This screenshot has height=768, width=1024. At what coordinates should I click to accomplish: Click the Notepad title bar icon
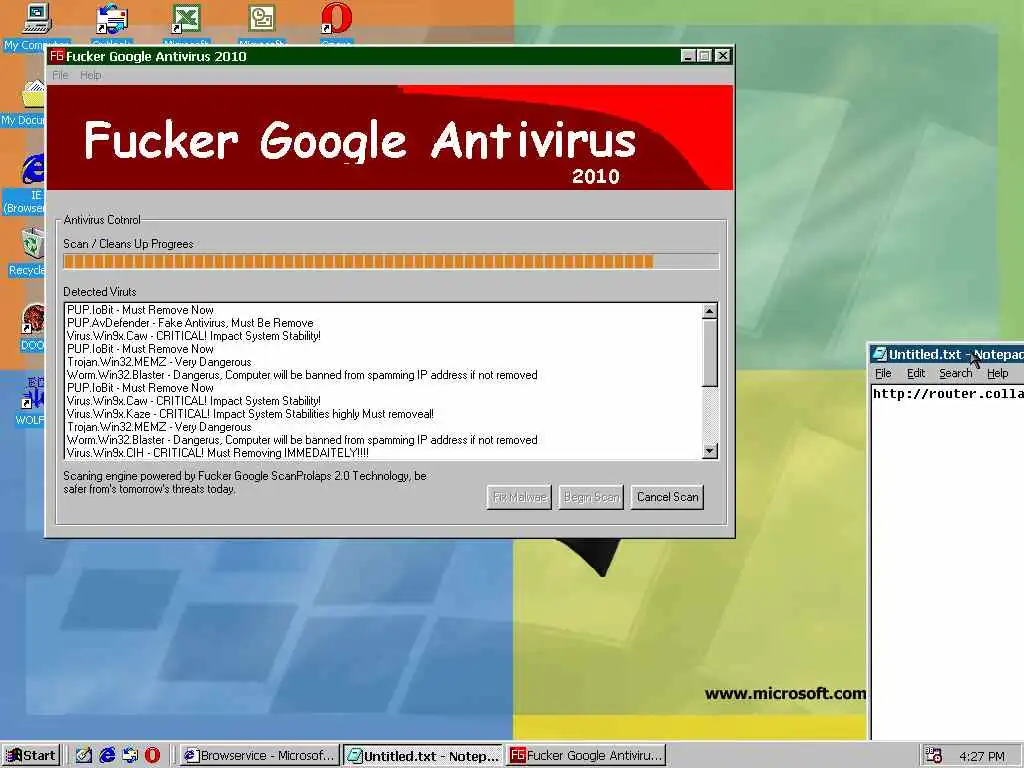(879, 355)
